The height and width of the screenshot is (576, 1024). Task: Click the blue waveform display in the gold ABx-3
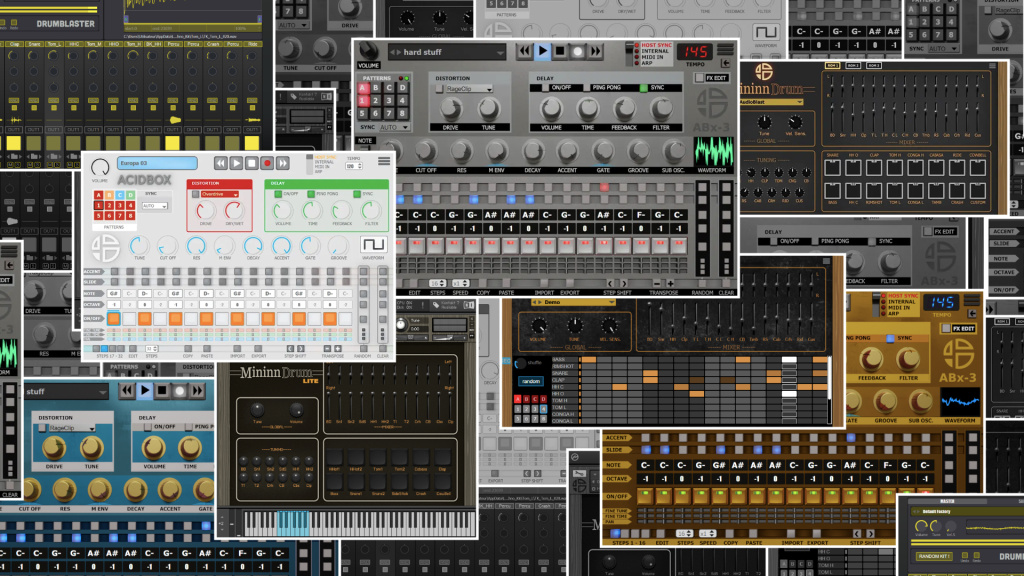pyautogui.click(x=959, y=402)
